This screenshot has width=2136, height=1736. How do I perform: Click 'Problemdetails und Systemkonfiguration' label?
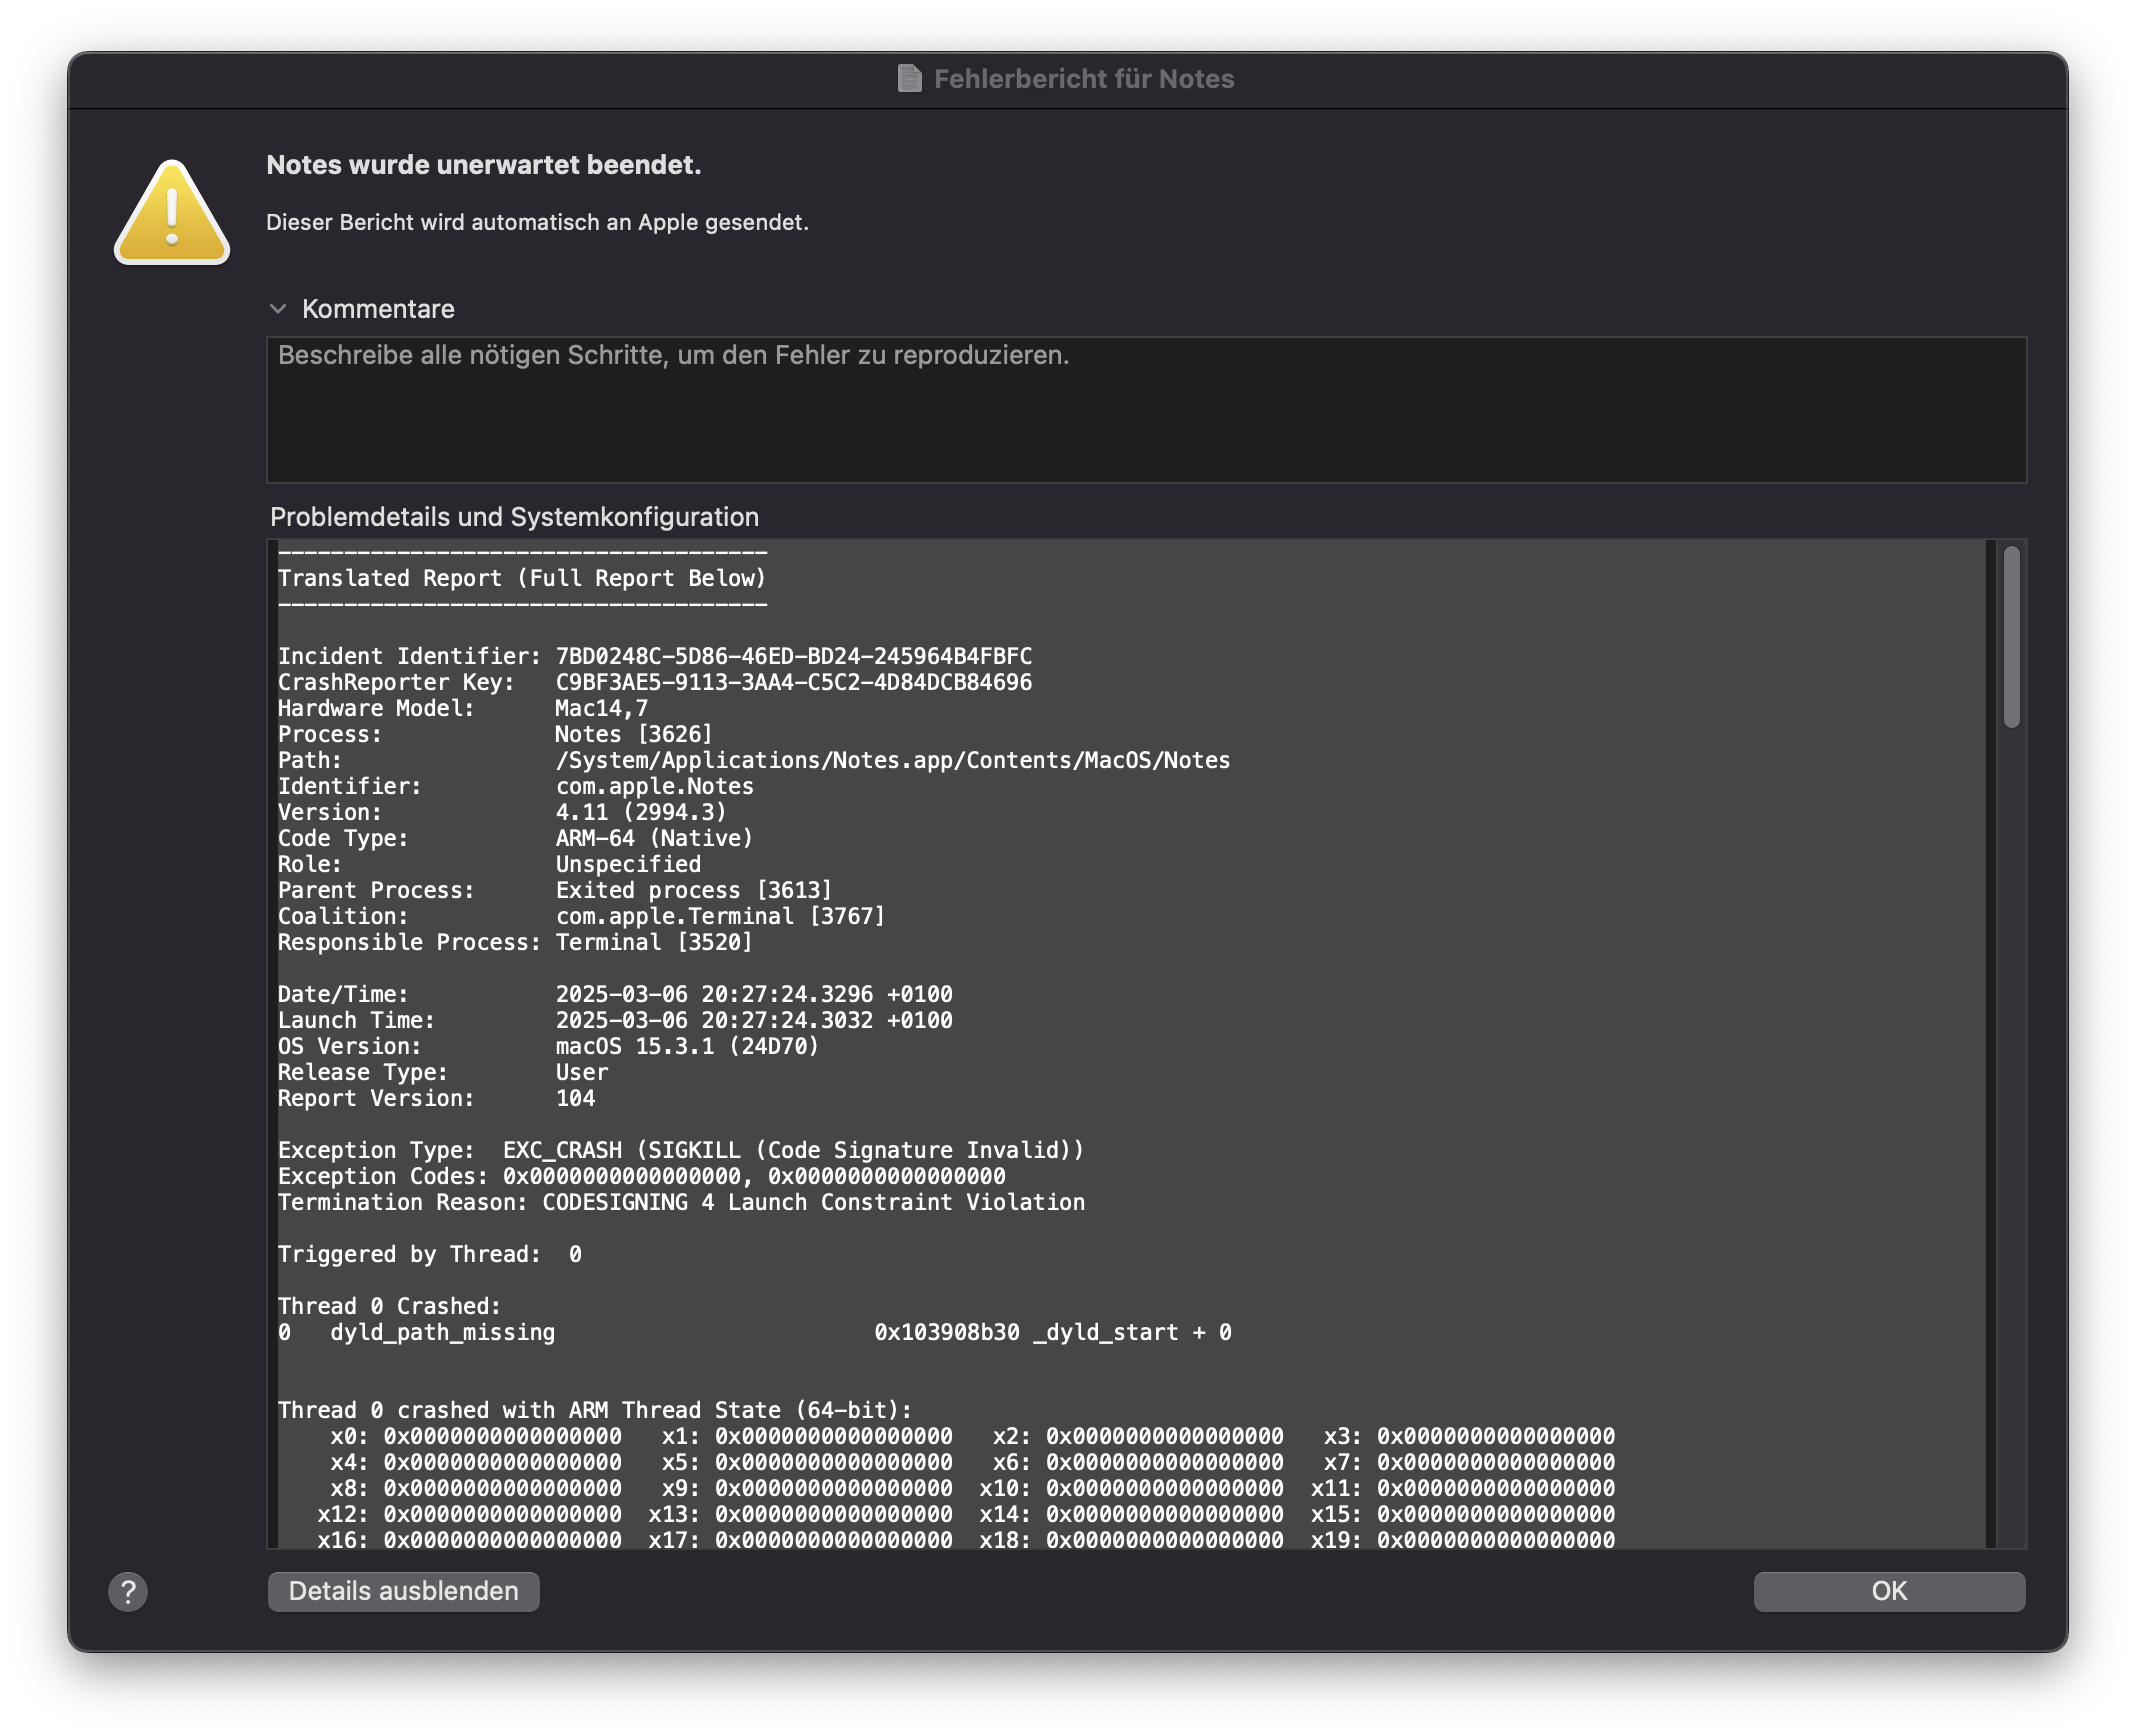coord(514,517)
